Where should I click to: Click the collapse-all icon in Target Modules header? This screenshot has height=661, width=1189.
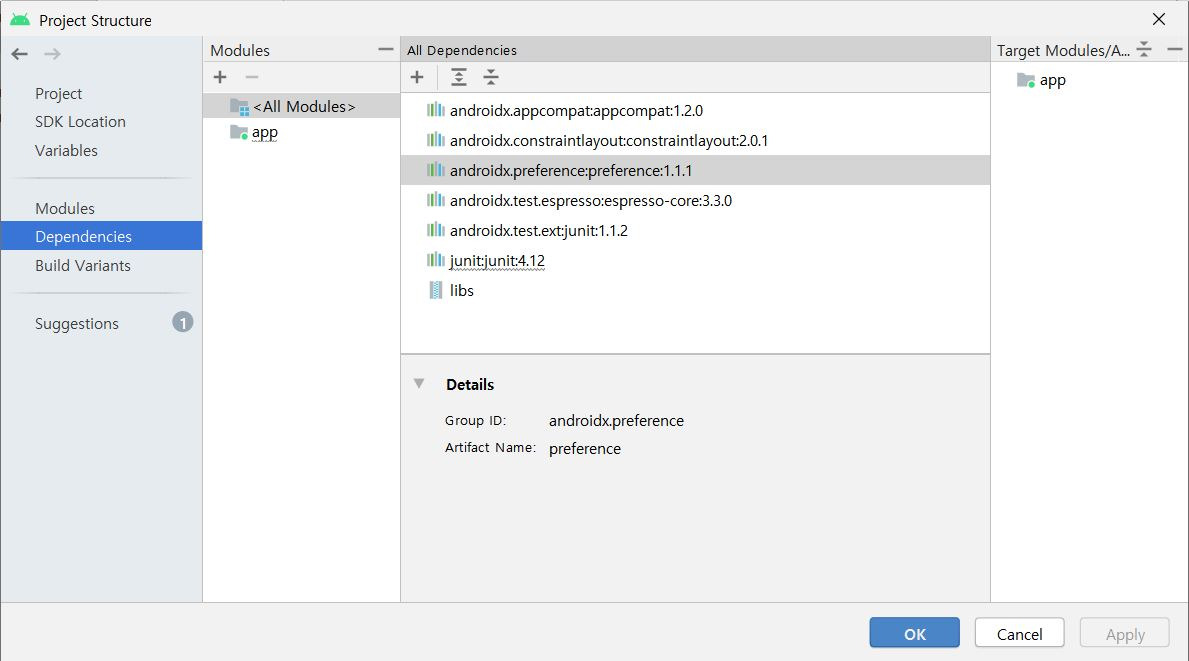(1143, 48)
